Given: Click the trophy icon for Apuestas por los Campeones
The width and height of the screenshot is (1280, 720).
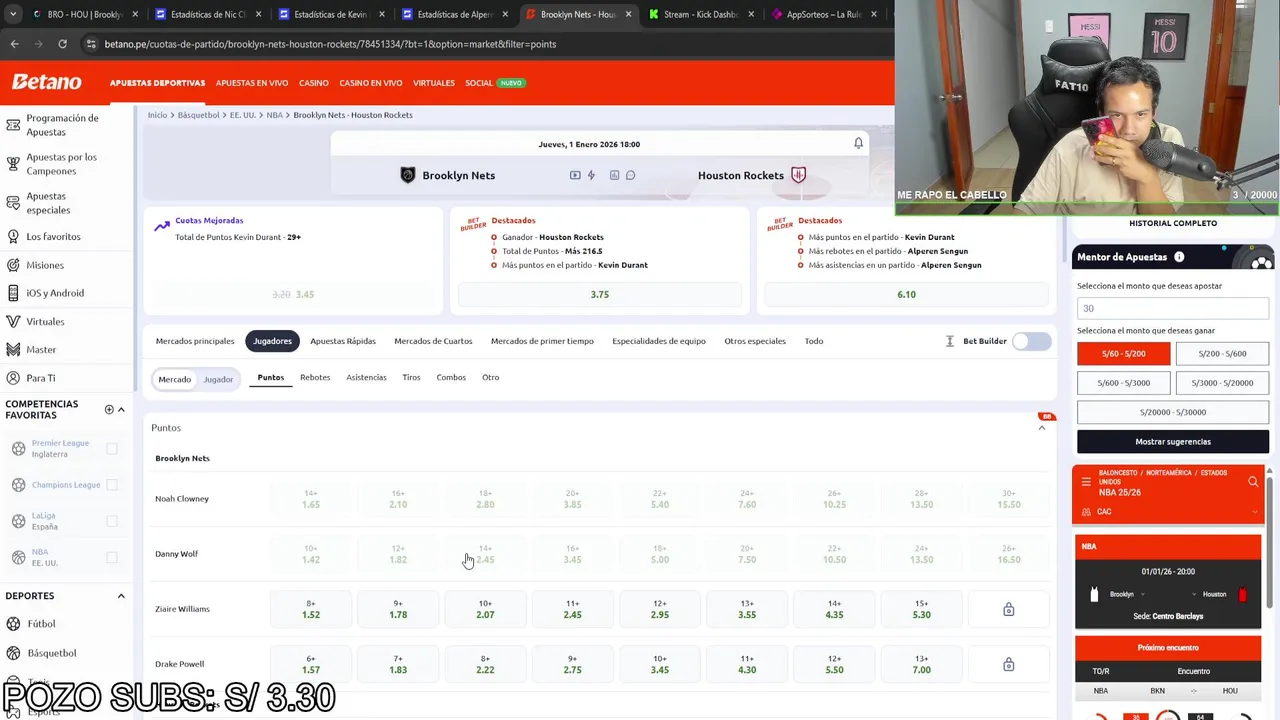Looking at the screenshot, I should [13, 164].
